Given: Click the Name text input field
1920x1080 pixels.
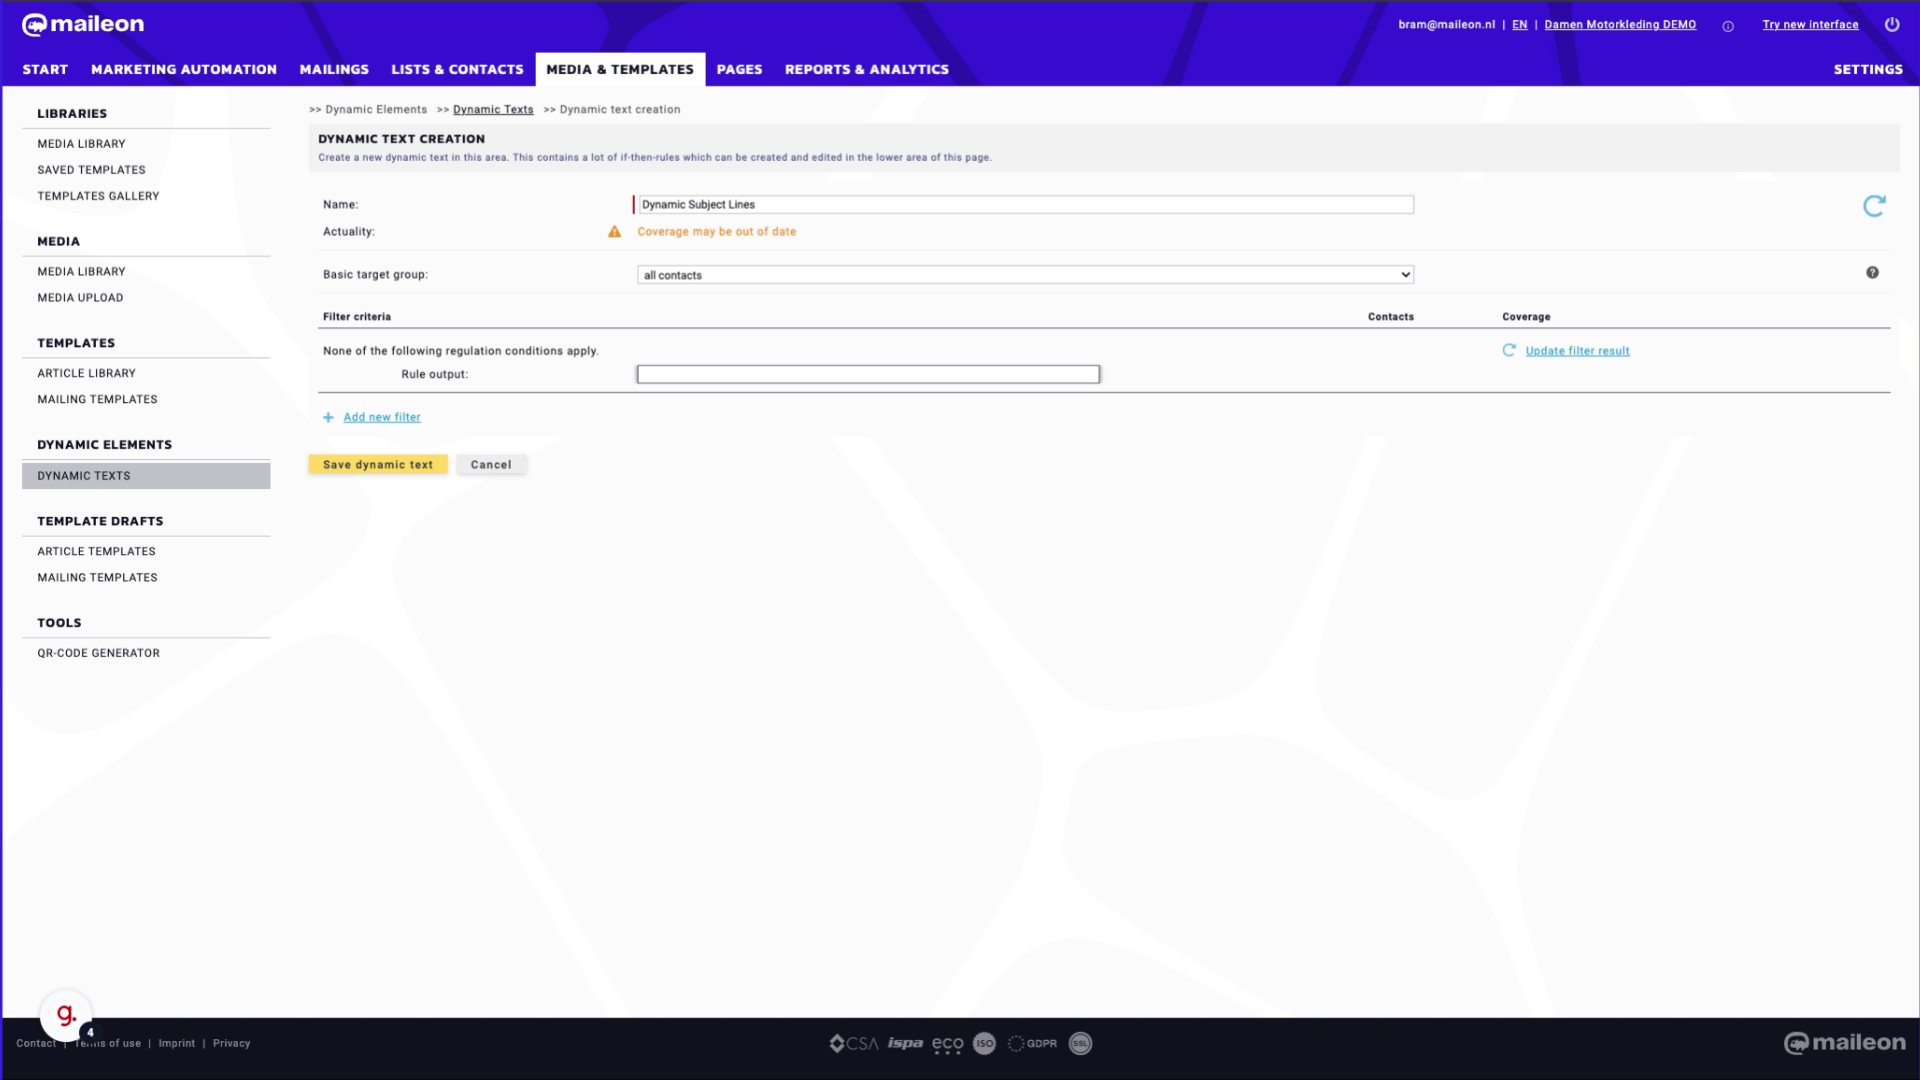Looking at the screenshot, I should 1022,203.
